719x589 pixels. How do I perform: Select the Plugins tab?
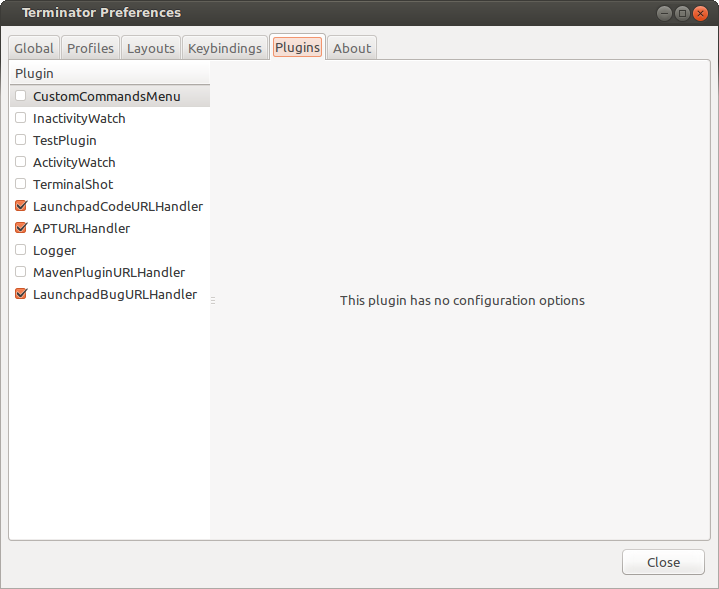click(x=298, y=47)
